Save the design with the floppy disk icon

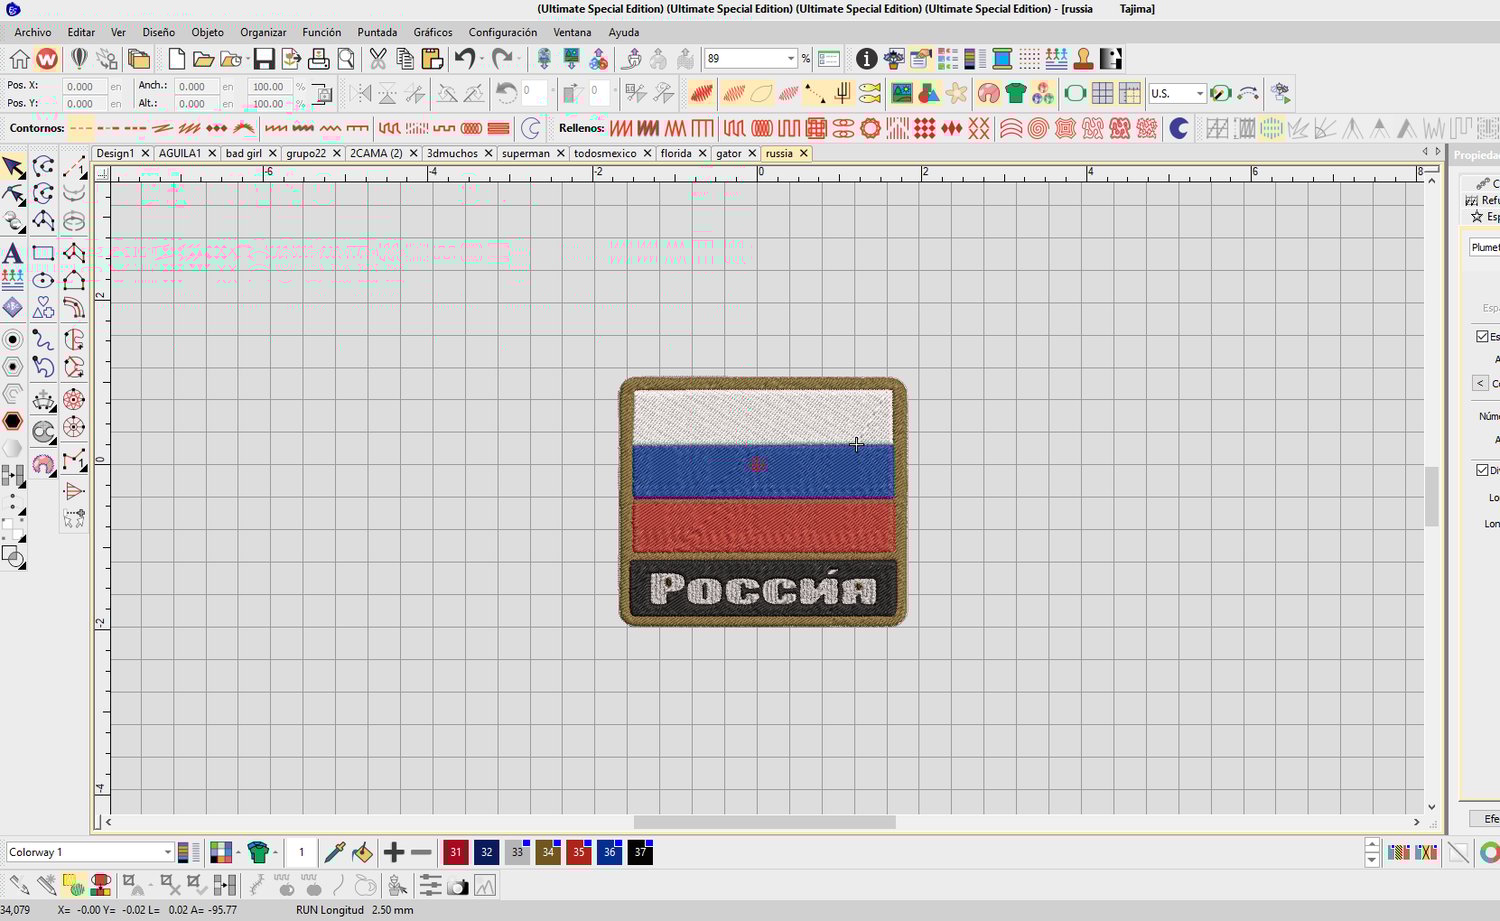tap(264, 59)
